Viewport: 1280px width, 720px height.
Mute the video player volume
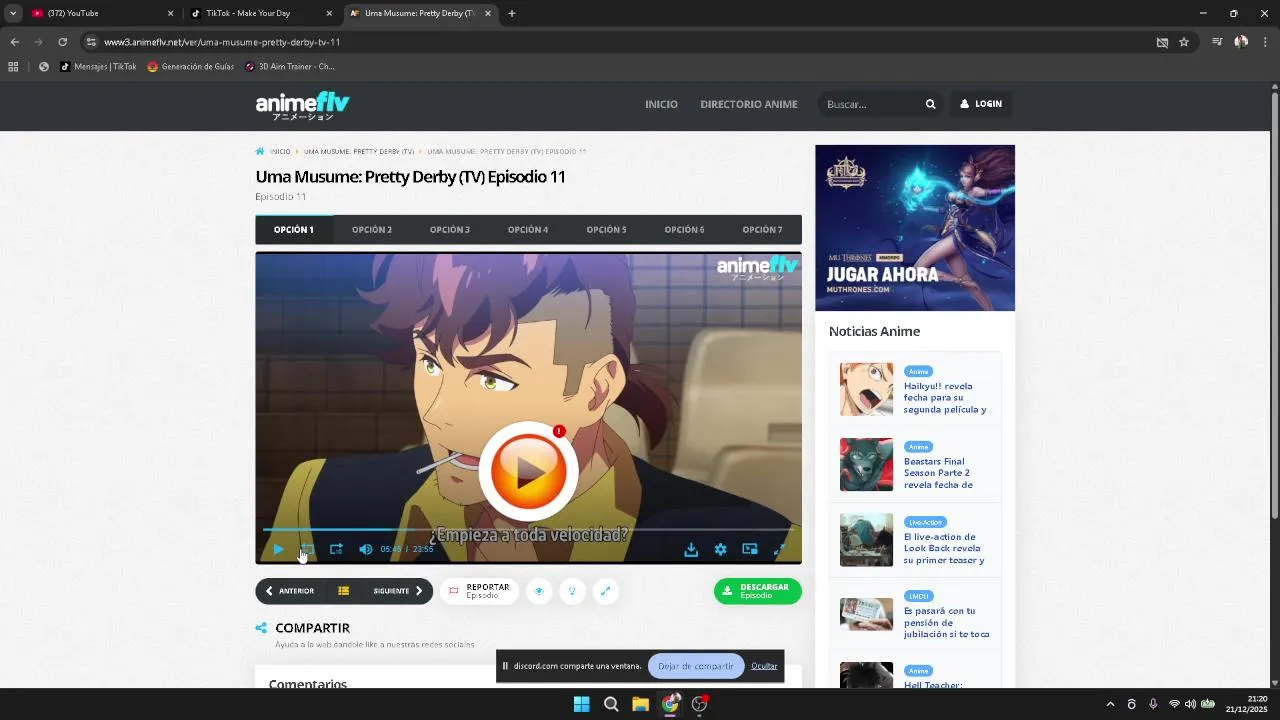[x=365, y=549]
